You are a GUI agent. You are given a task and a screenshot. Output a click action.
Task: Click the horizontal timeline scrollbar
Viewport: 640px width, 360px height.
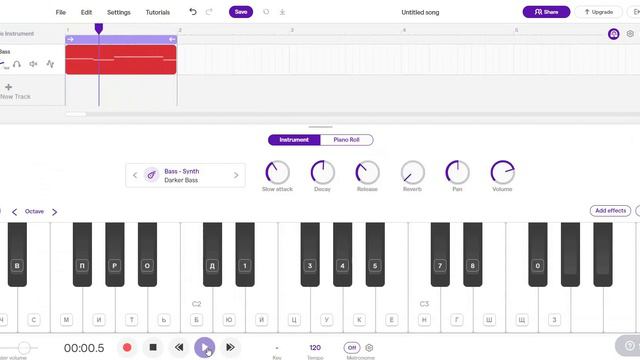(x=76, y=114)
